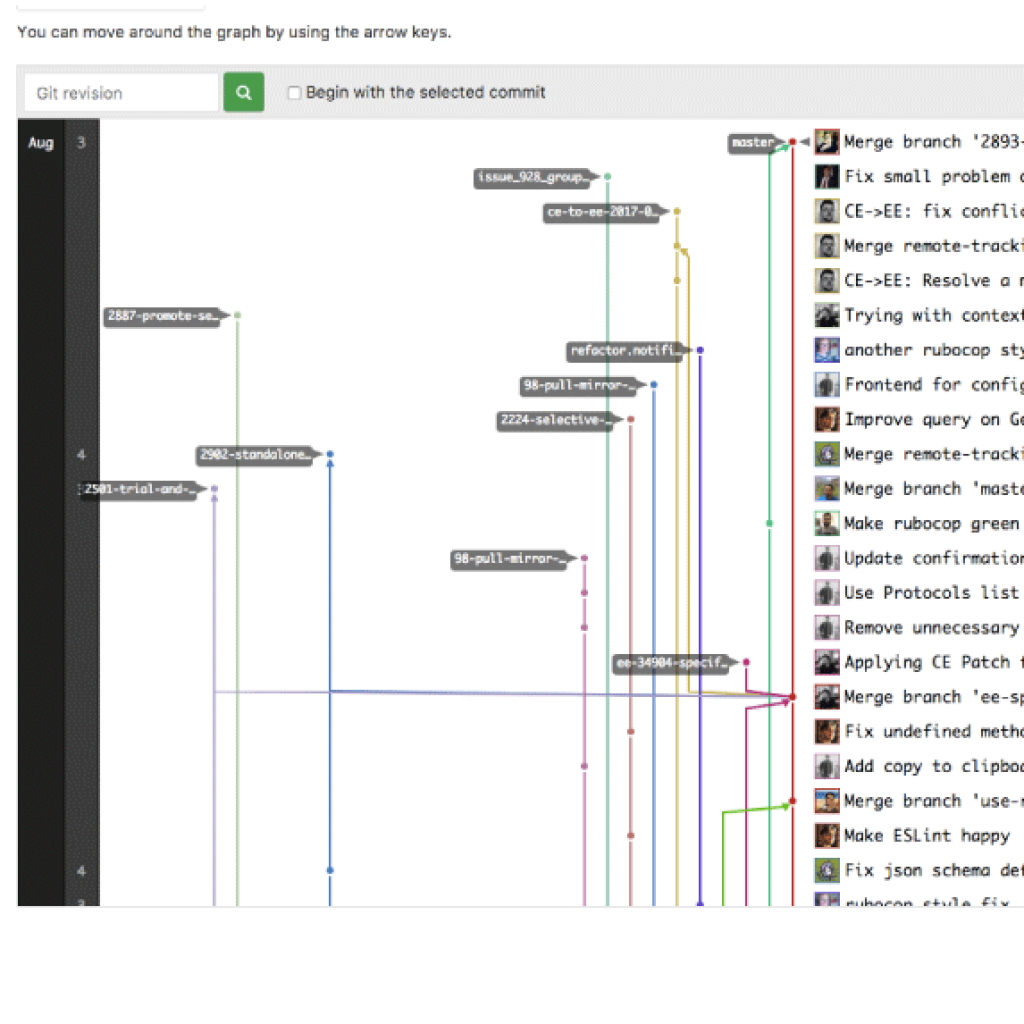Click avatar beside 'Merge branch 2893' commit
The width and height of the screenshot is (1024, 1024).
(826, 142)
